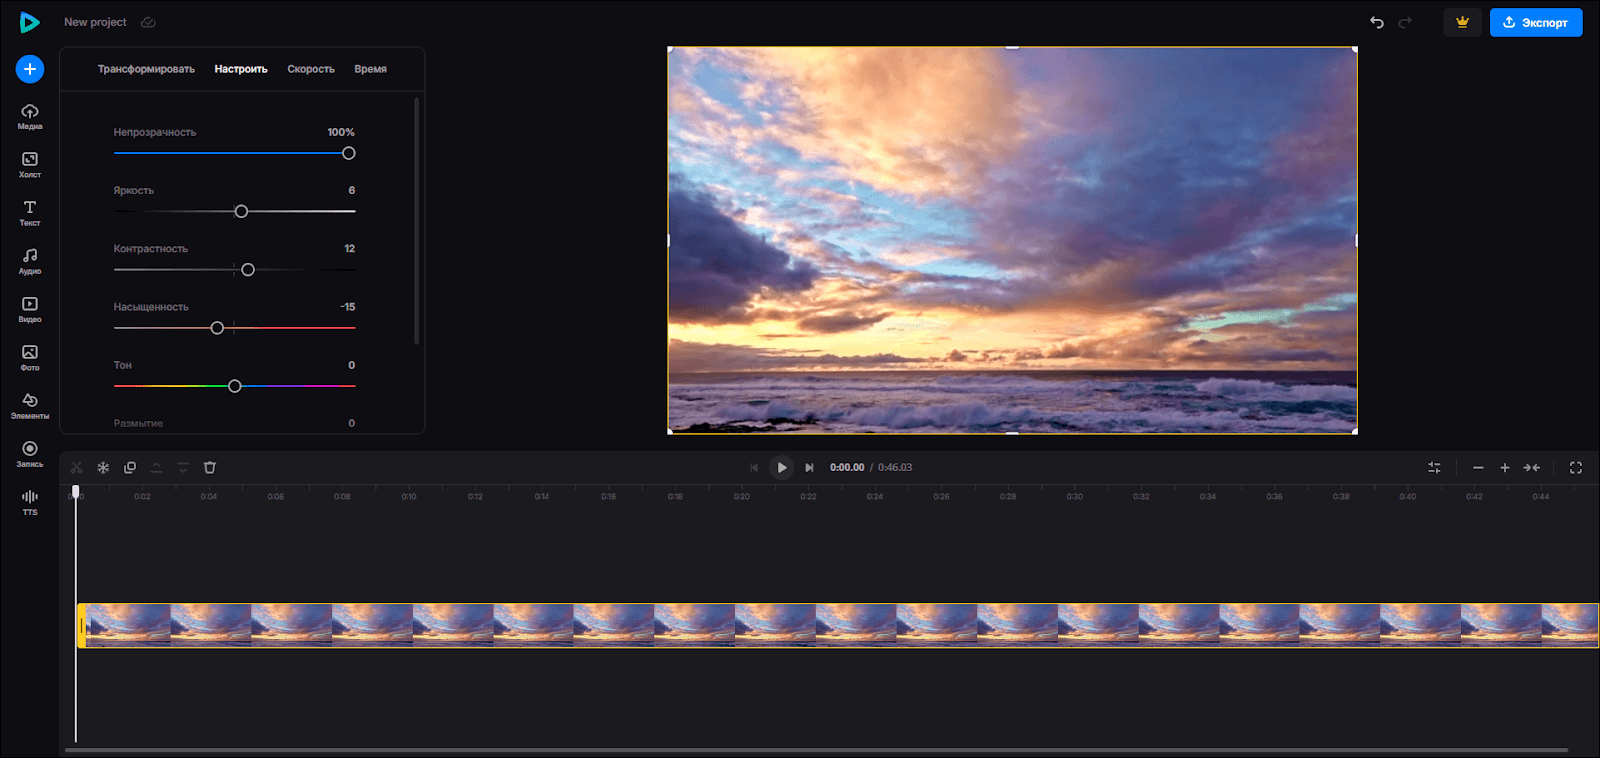
Task: Open the TTS text-to-speech panel
Action: coord(30,502)
